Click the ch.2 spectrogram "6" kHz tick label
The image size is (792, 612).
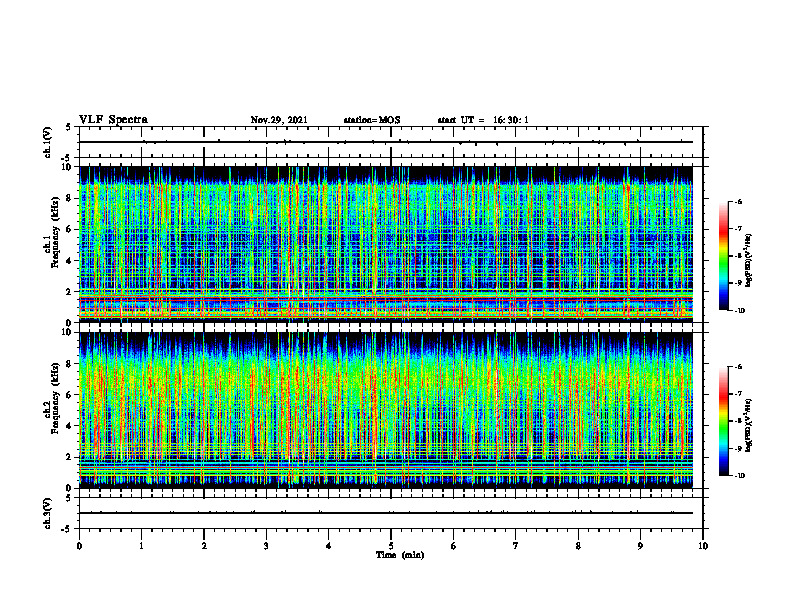[70, 395]
